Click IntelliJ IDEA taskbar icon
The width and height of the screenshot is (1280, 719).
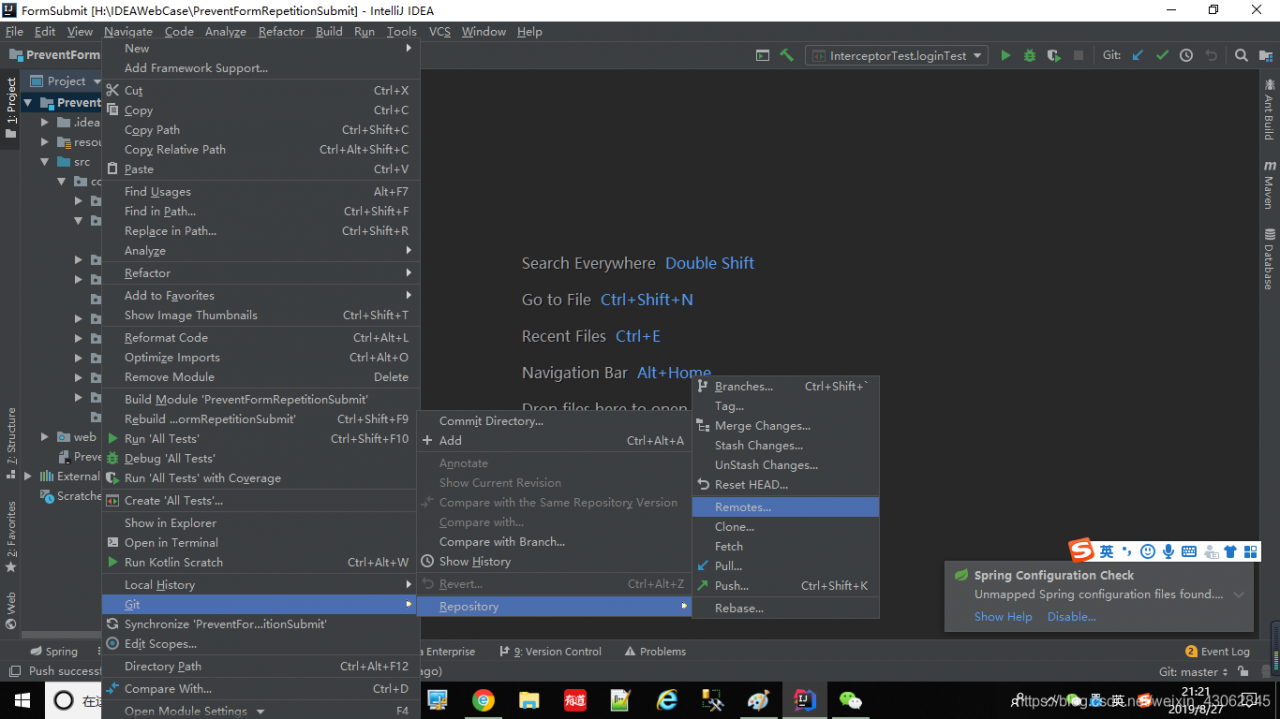pyautogui.click(x=805, y=700)
